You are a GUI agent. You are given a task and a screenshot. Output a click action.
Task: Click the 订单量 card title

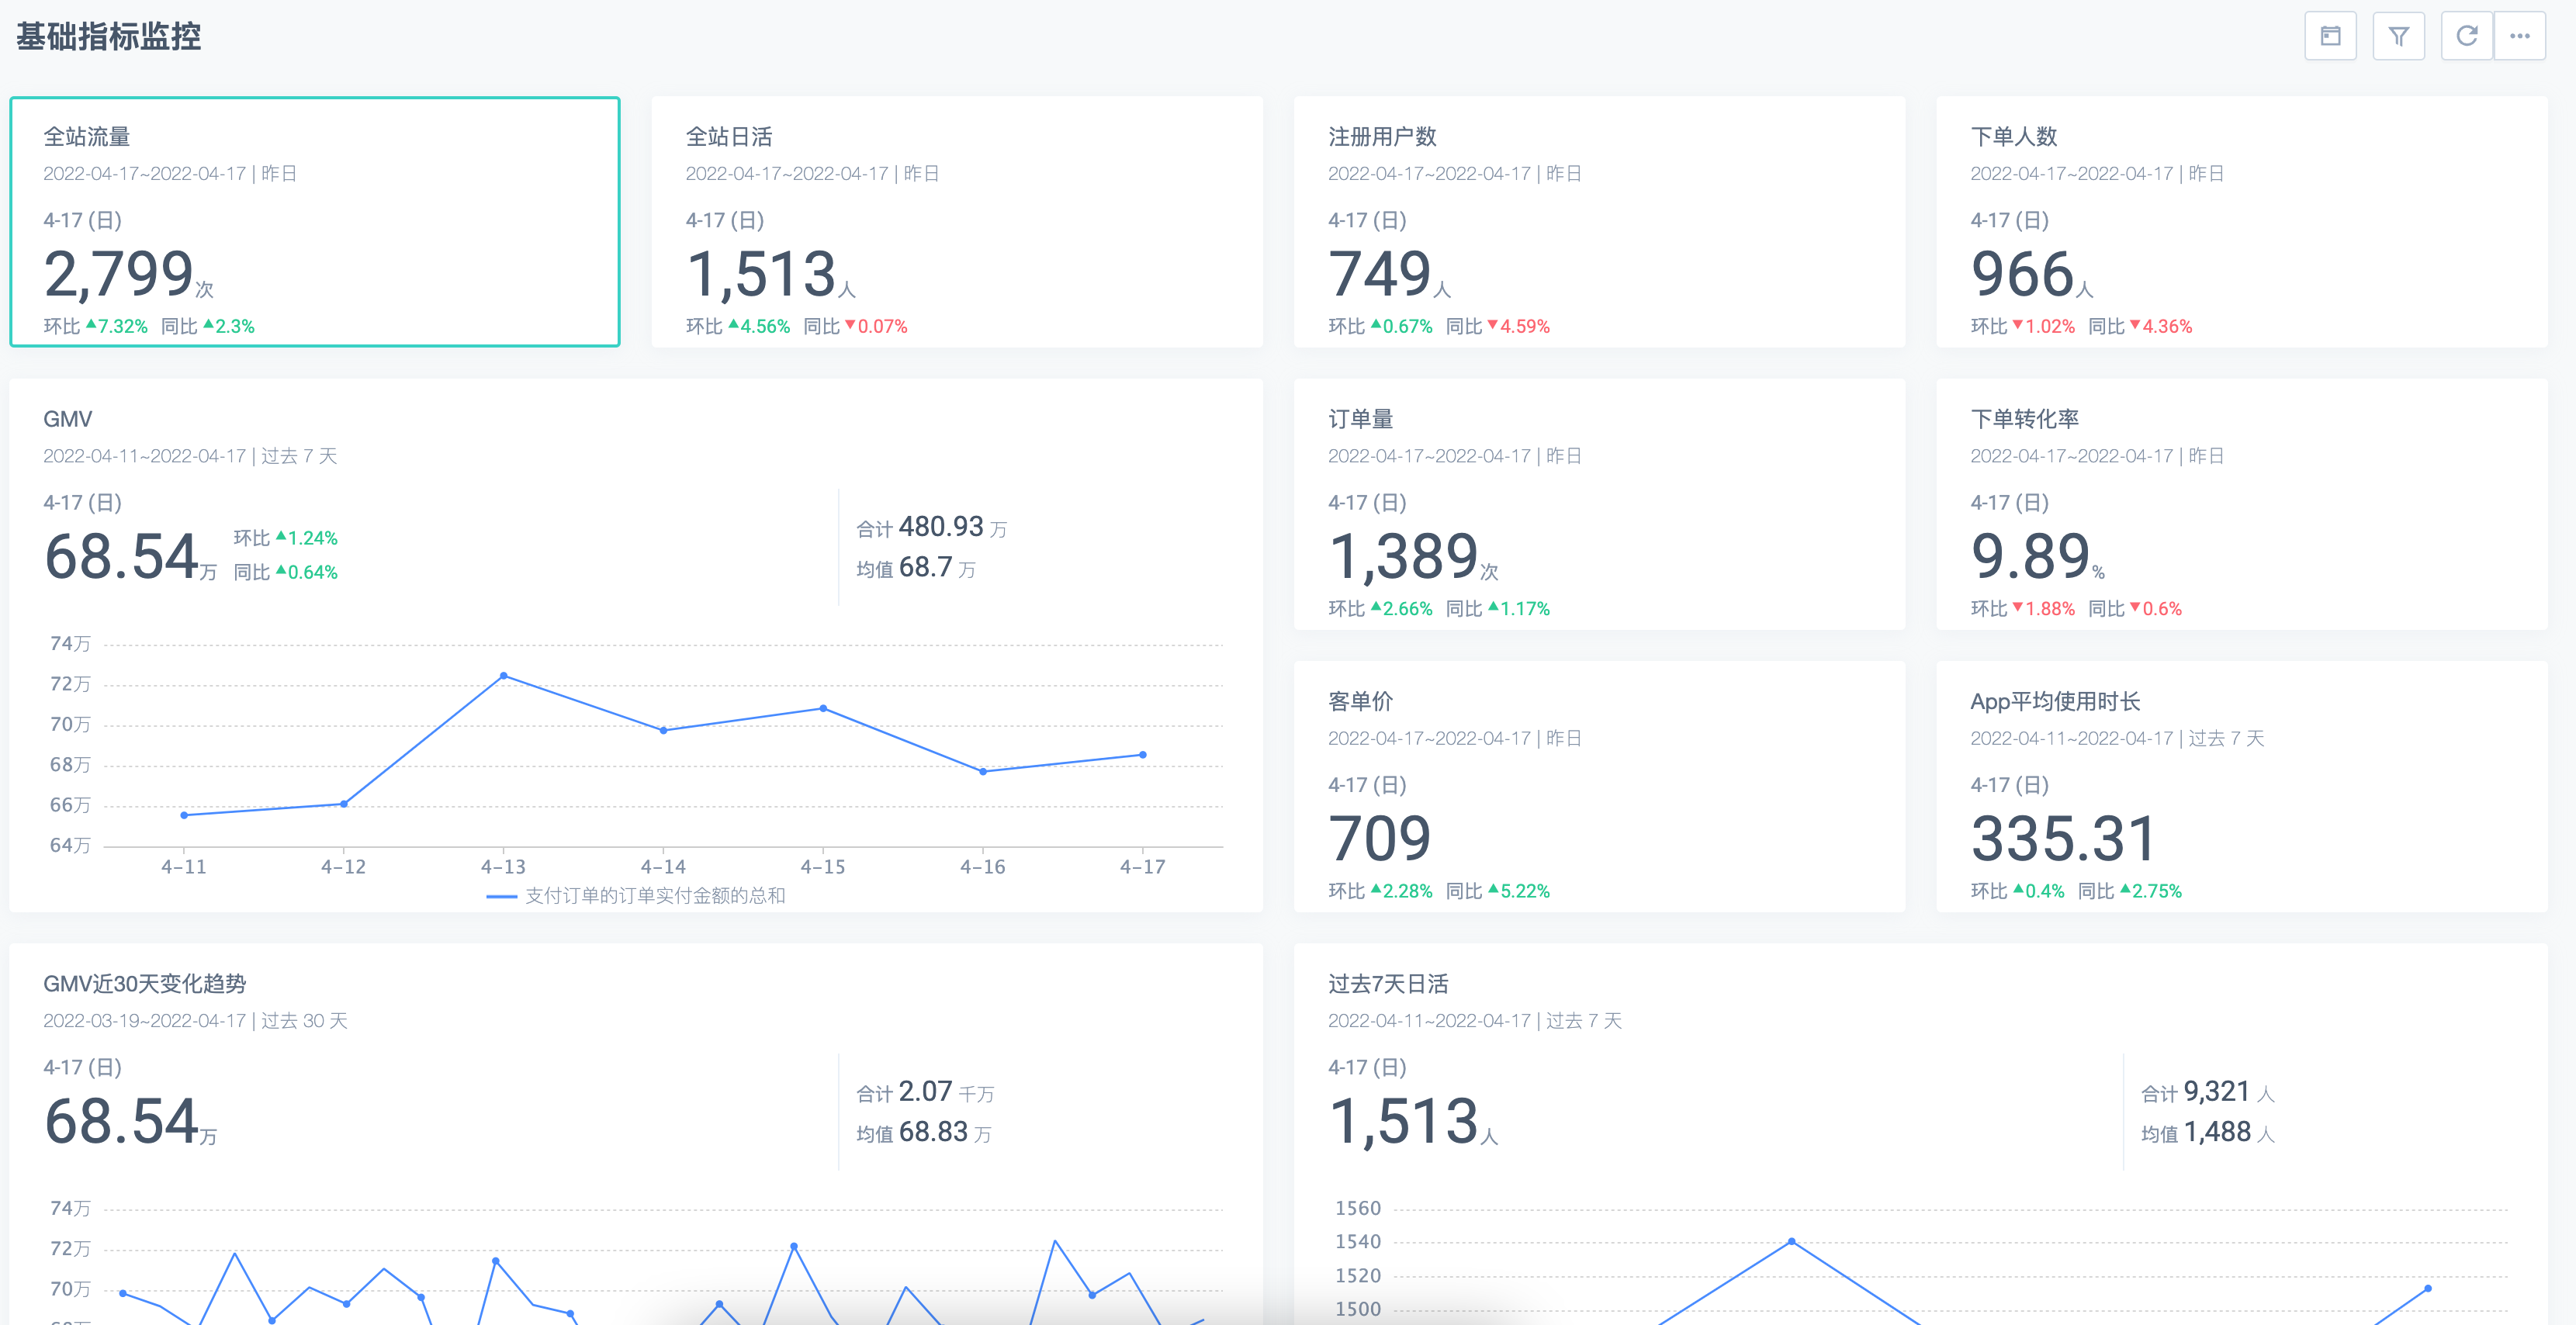[x=1360, y=419]
